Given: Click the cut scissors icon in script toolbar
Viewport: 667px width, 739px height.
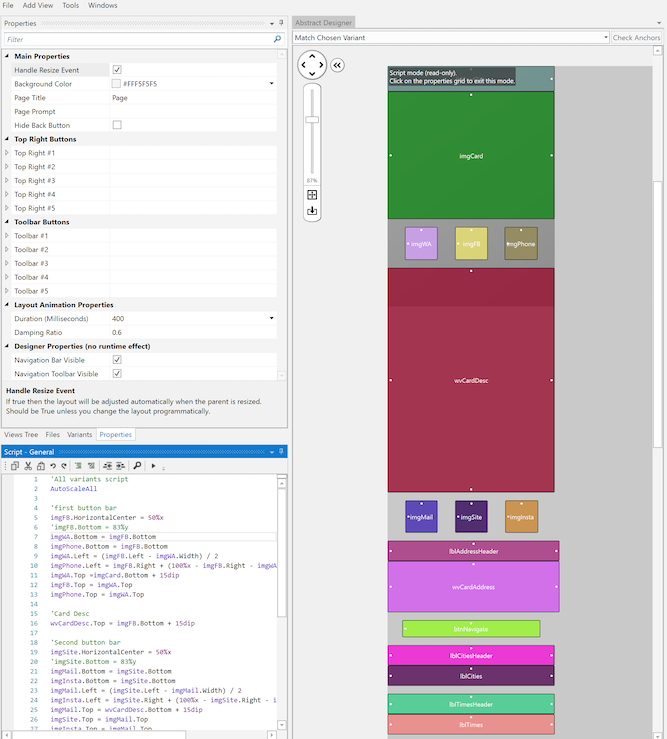Looking at the screenshot, I should pos(28,466).
